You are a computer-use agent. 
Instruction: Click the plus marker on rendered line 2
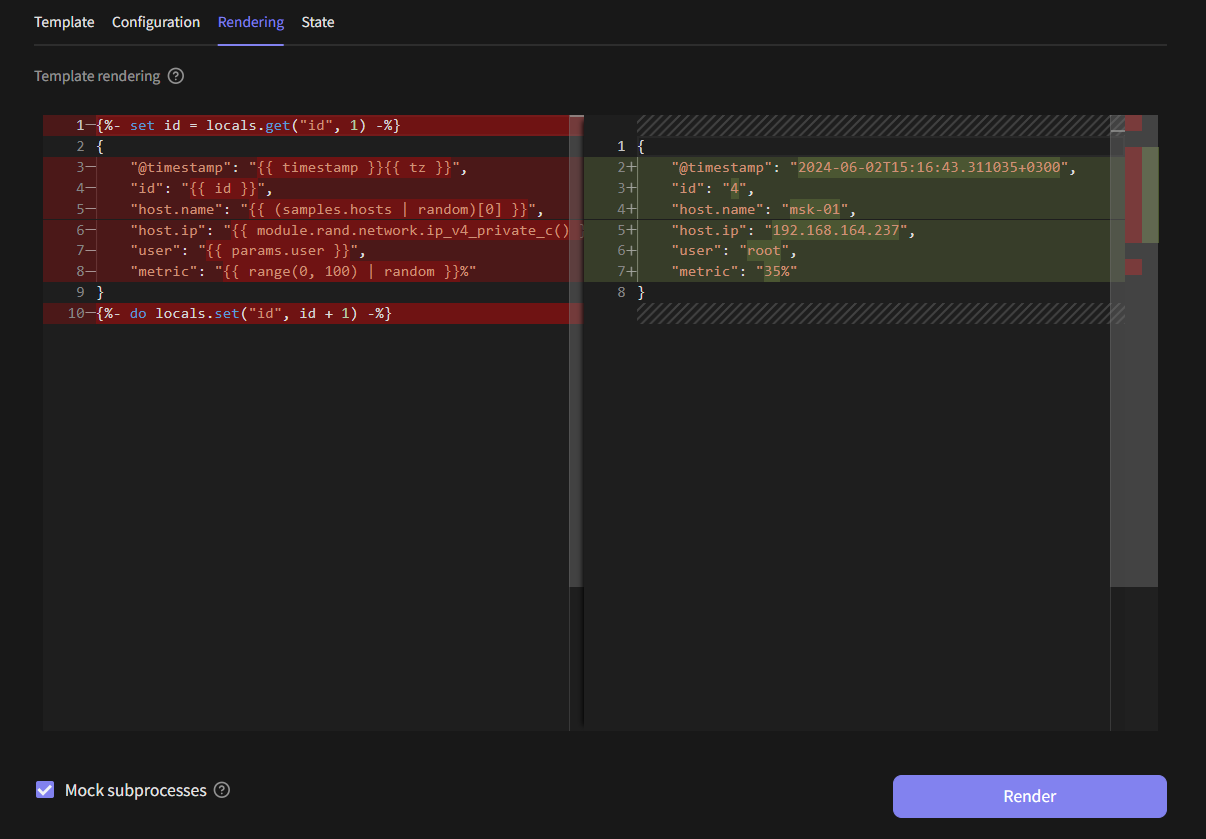coord(631,167)
